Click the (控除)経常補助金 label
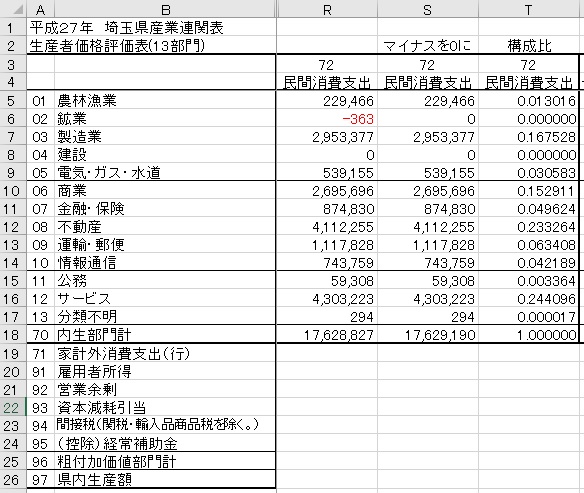 tap(117, 443)
